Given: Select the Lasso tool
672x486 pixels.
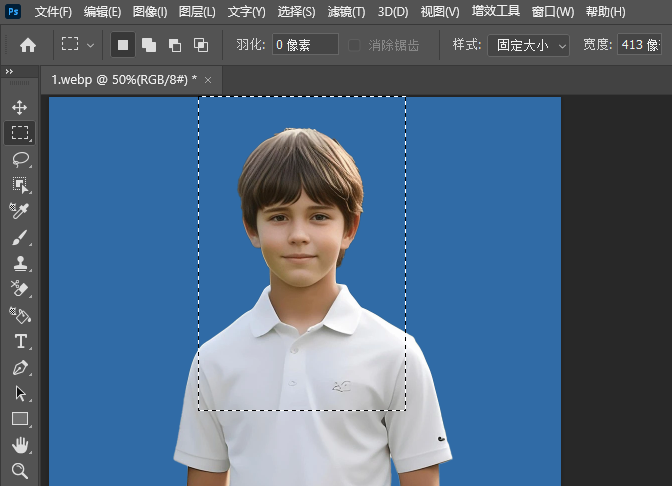Looking at the screenshot, I should click(20, 159).
